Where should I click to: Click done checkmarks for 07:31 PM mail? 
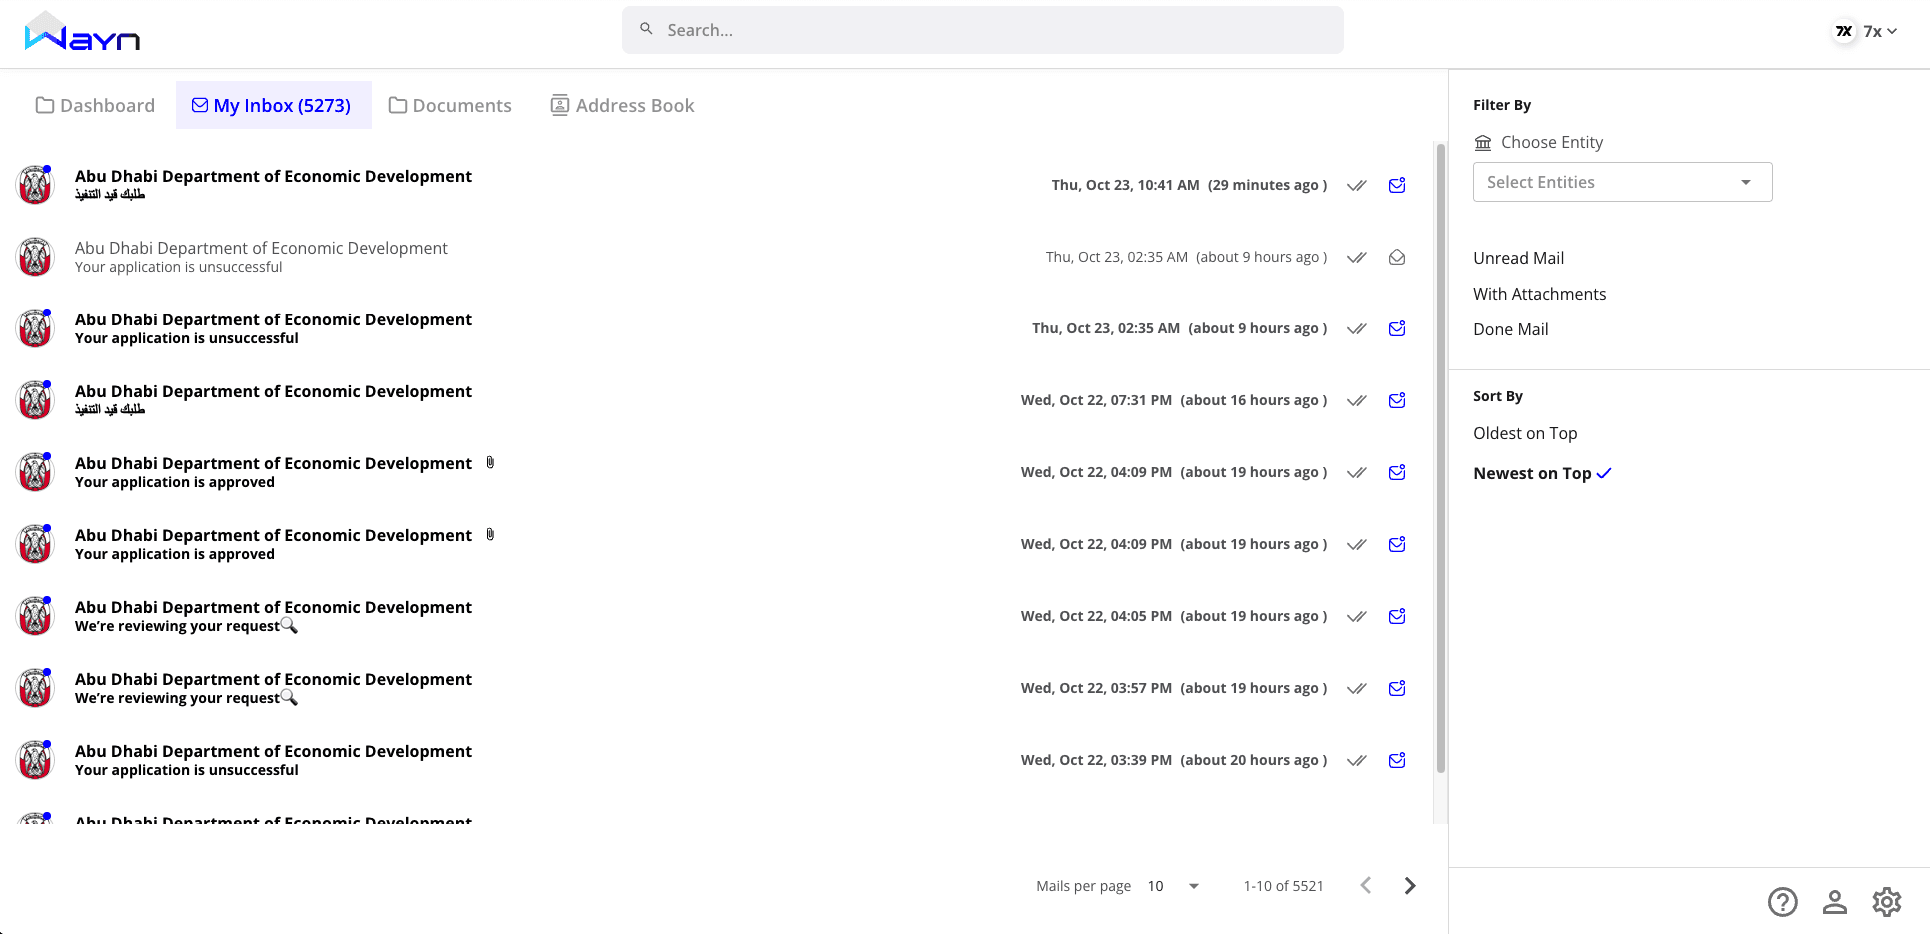(1357, 400)
